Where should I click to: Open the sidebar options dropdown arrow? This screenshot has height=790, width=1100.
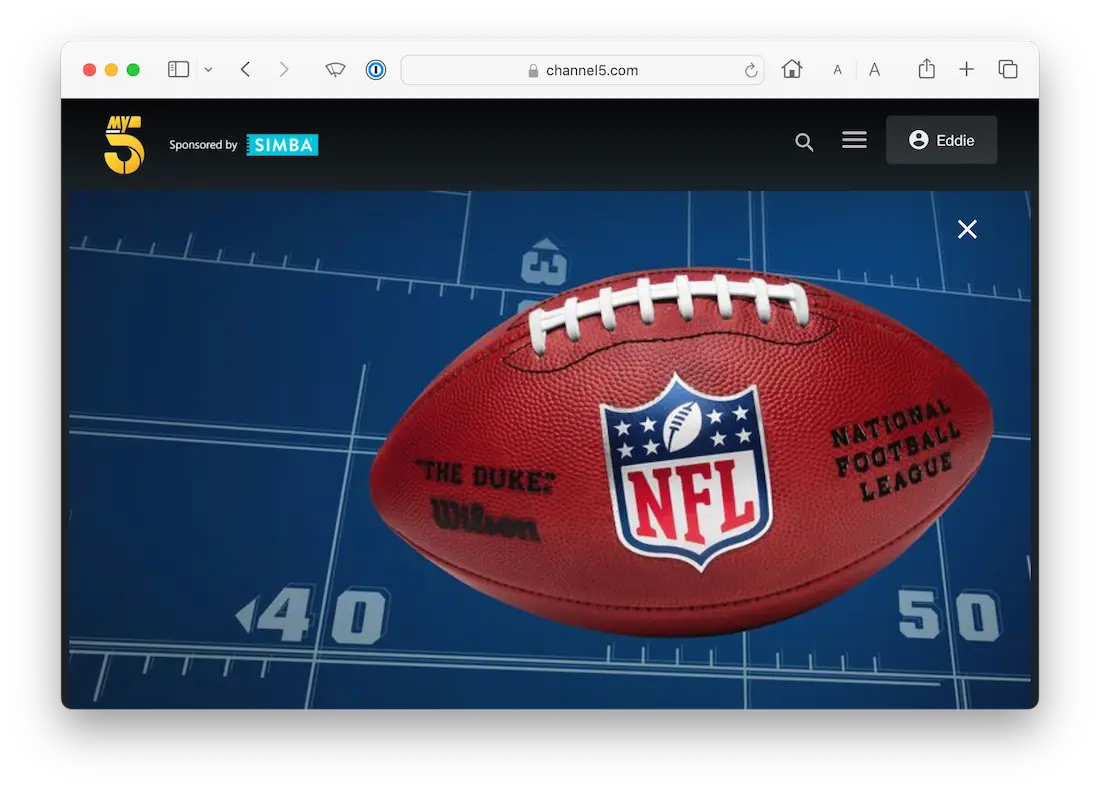click(x=208, y=69)
